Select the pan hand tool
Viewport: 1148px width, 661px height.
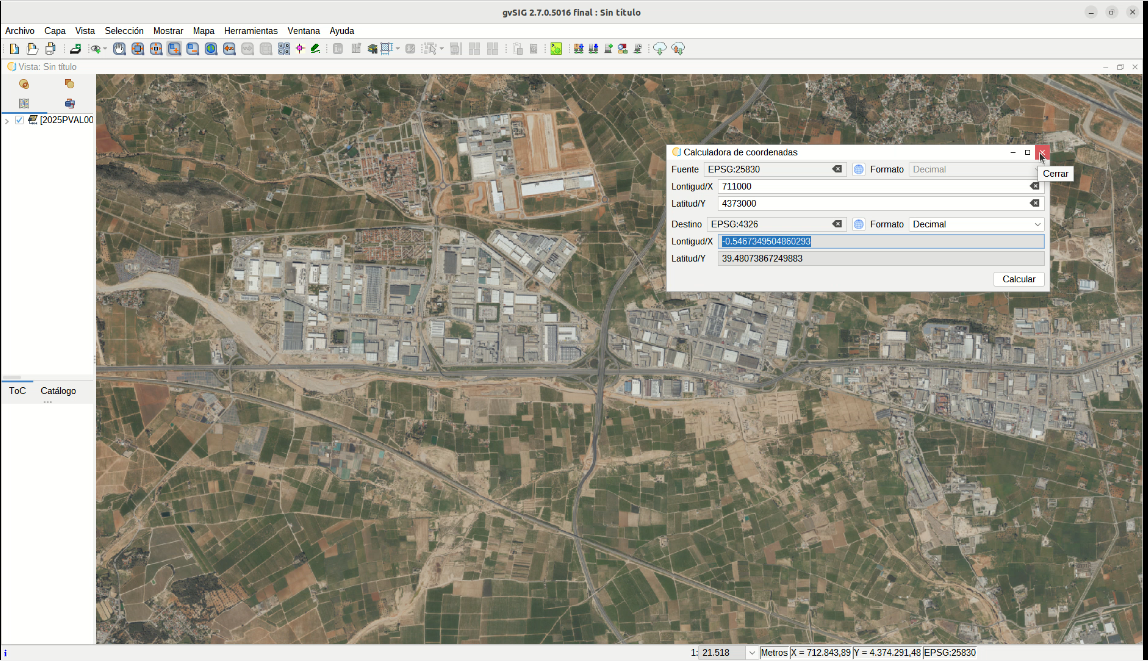(x=119, y=49)
